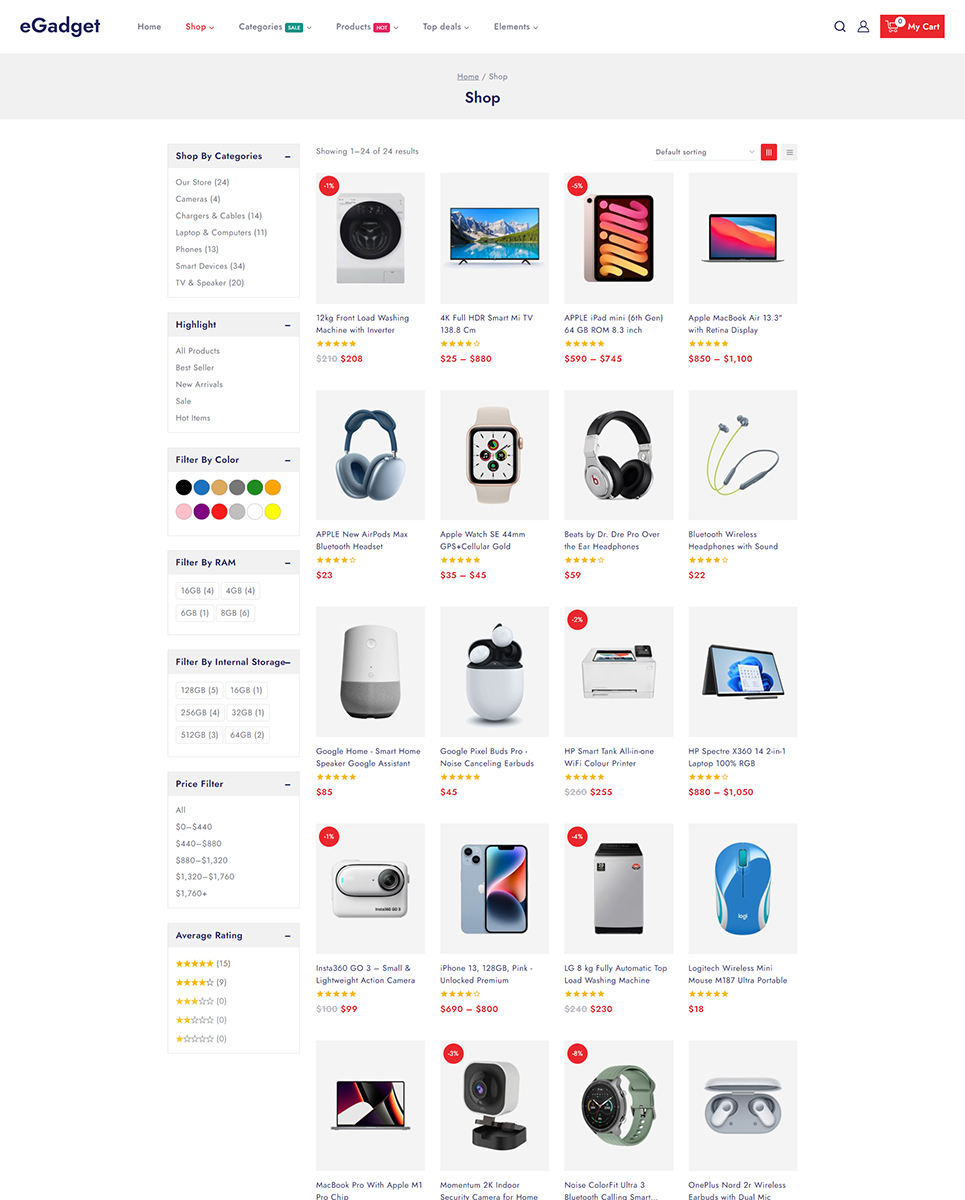
Task: Open the Apple MacBook Air product thumbnail
Action: coord(743,238)
